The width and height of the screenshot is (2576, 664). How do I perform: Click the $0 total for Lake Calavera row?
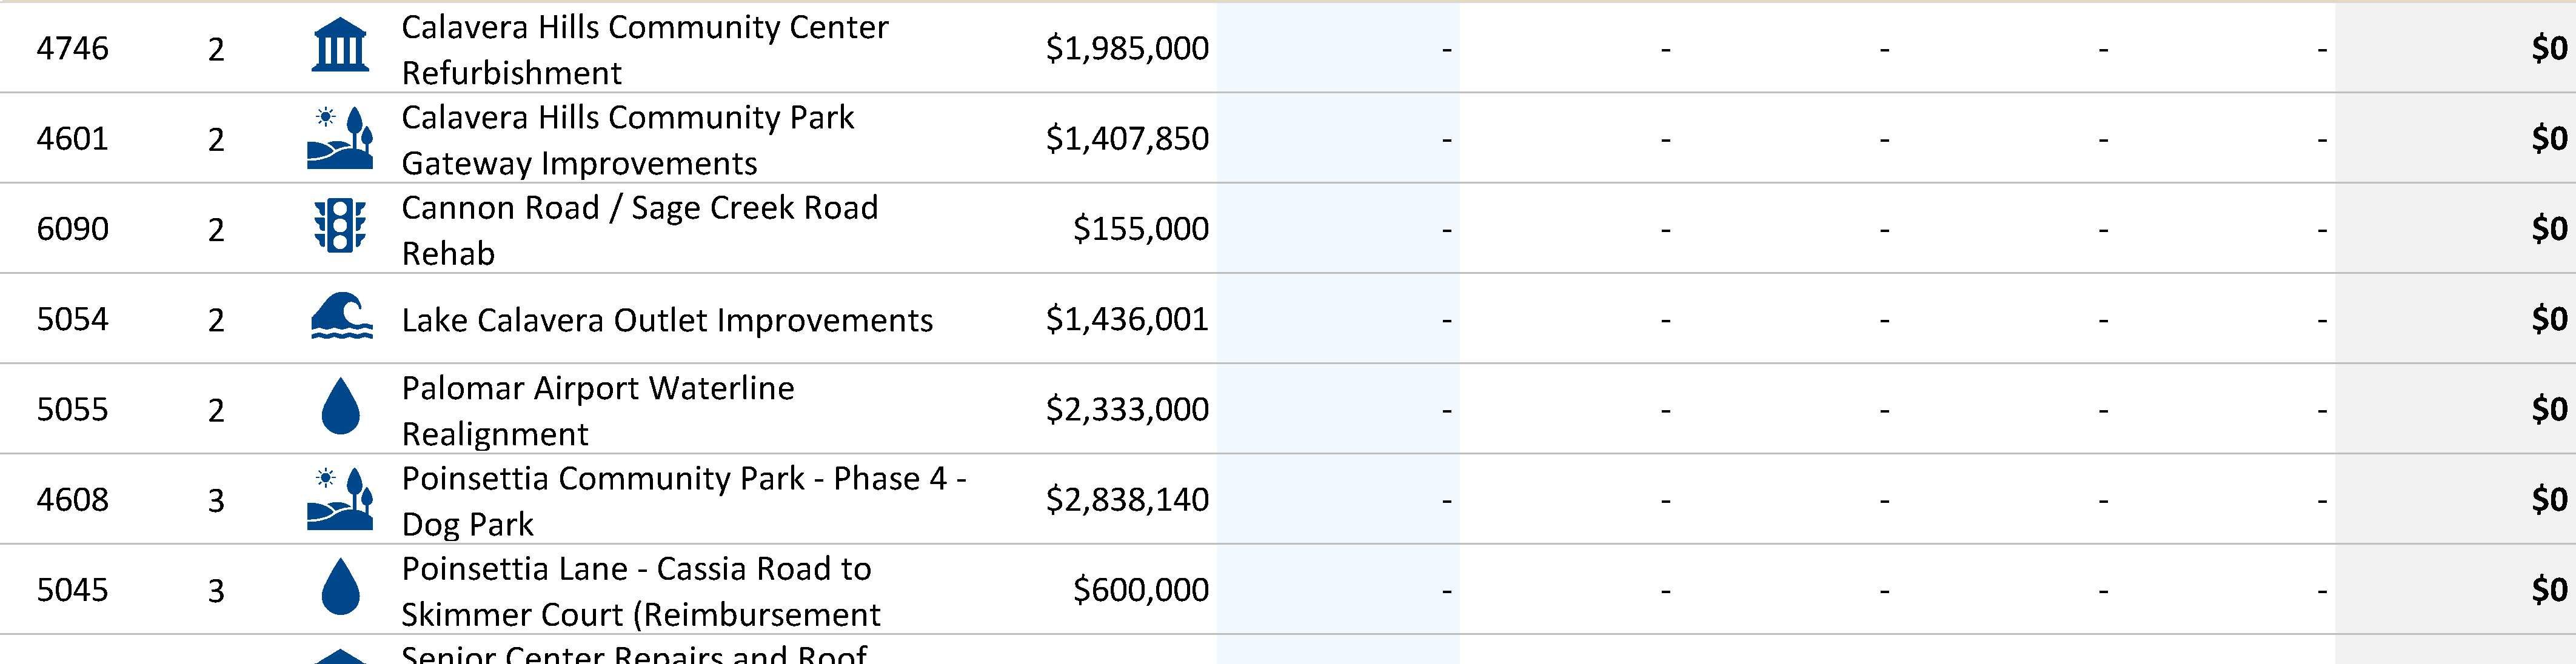2548,319
